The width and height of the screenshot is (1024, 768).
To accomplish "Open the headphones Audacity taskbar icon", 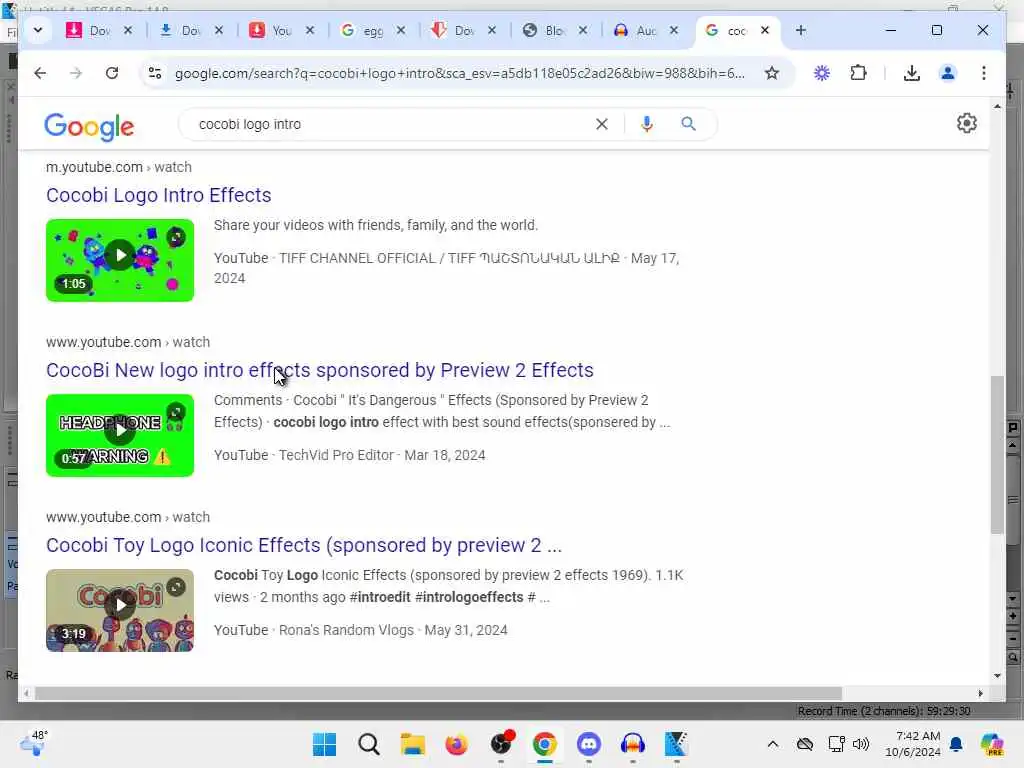I will click(632, 744).
